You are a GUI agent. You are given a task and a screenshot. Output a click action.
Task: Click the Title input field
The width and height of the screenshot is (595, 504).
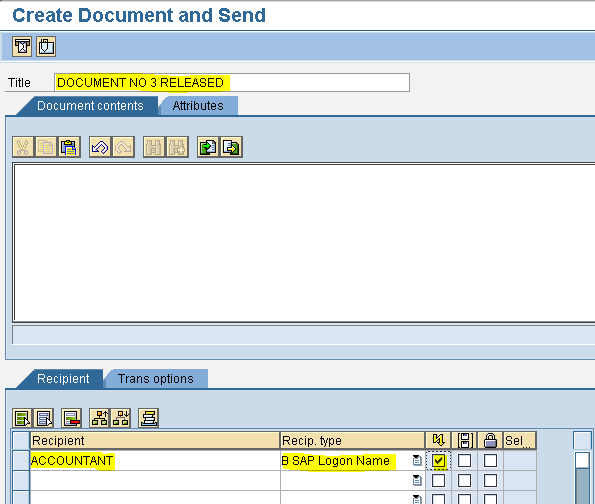[232, 82]
